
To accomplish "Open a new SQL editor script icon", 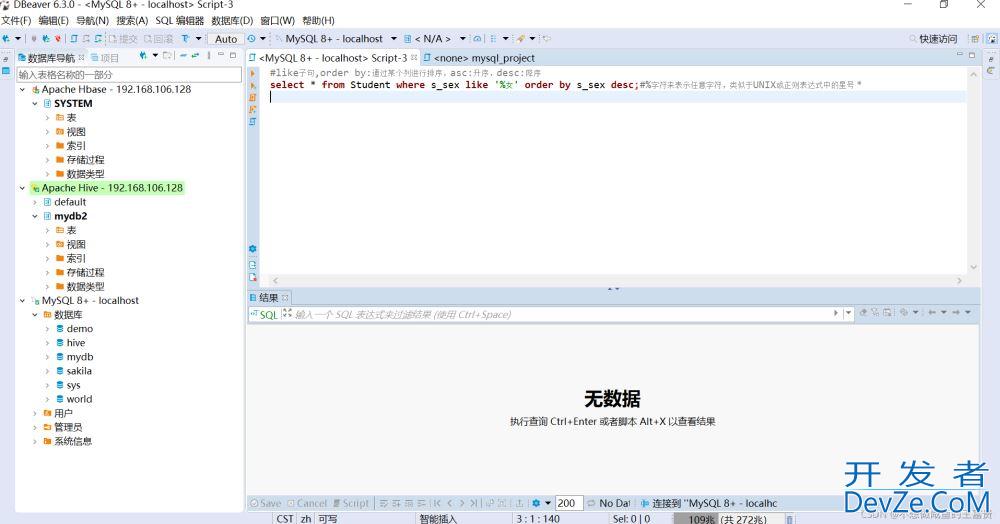I will point(74,39).
